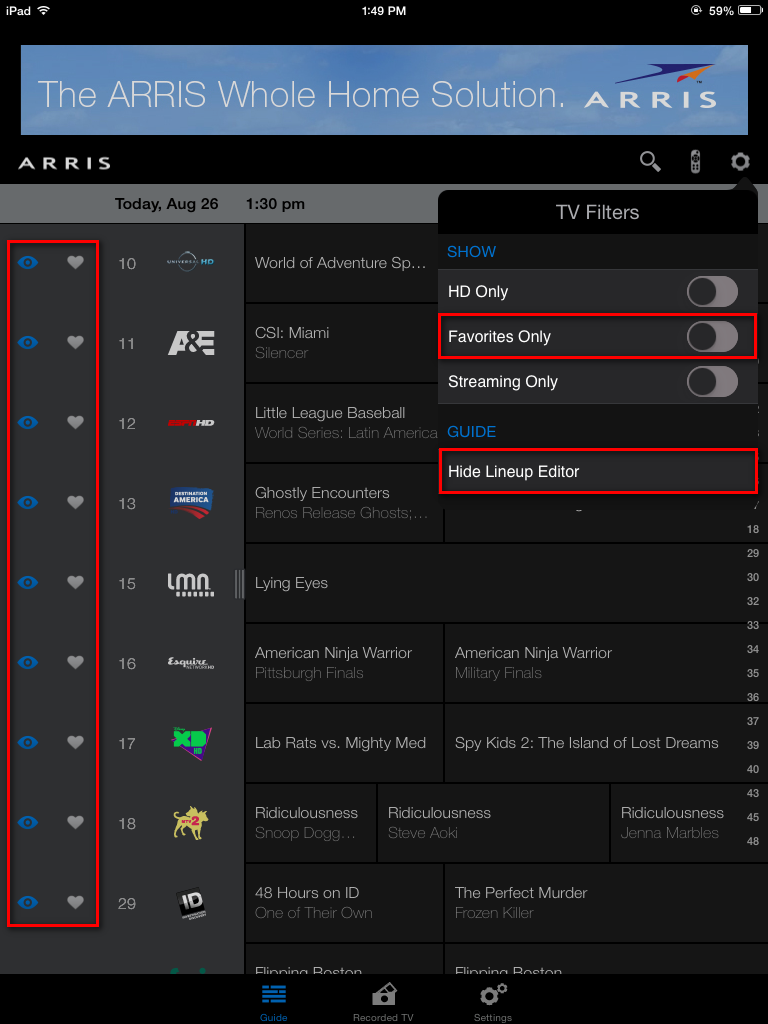
Task: Jump to channel 48 in index
Action: point(753,842)
